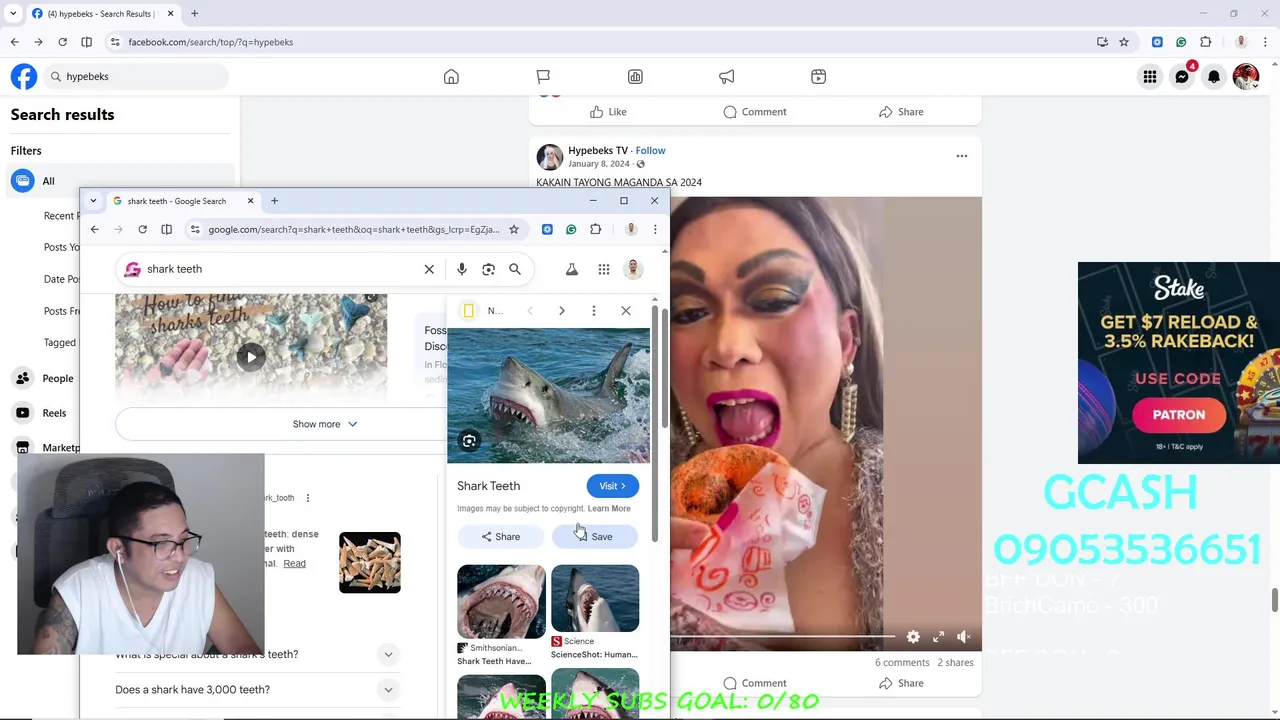This screenshot has width=1280, height=720.
Task: Open Smithsonian Shark Teeth Have thumbnail
Action: tap(501, 601)
